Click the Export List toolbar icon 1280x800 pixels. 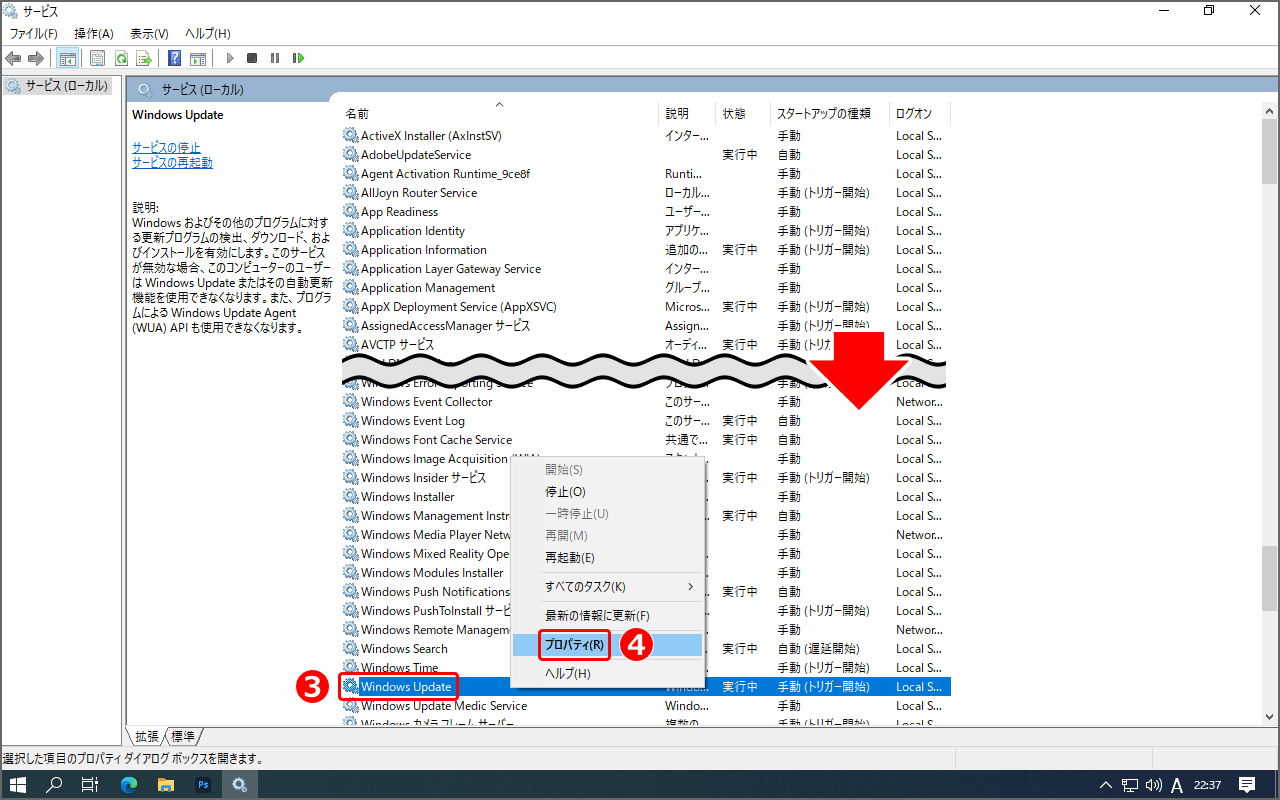144,58
